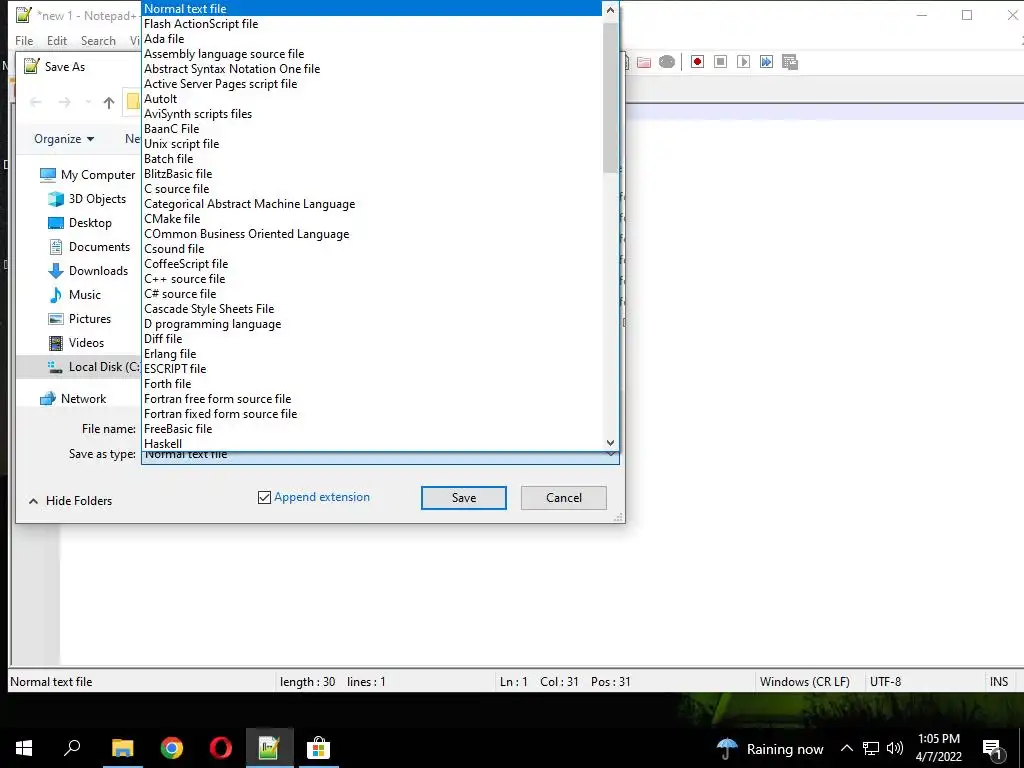
Task: Click the file type list scrollbar thumb
Action: (610, 97)
